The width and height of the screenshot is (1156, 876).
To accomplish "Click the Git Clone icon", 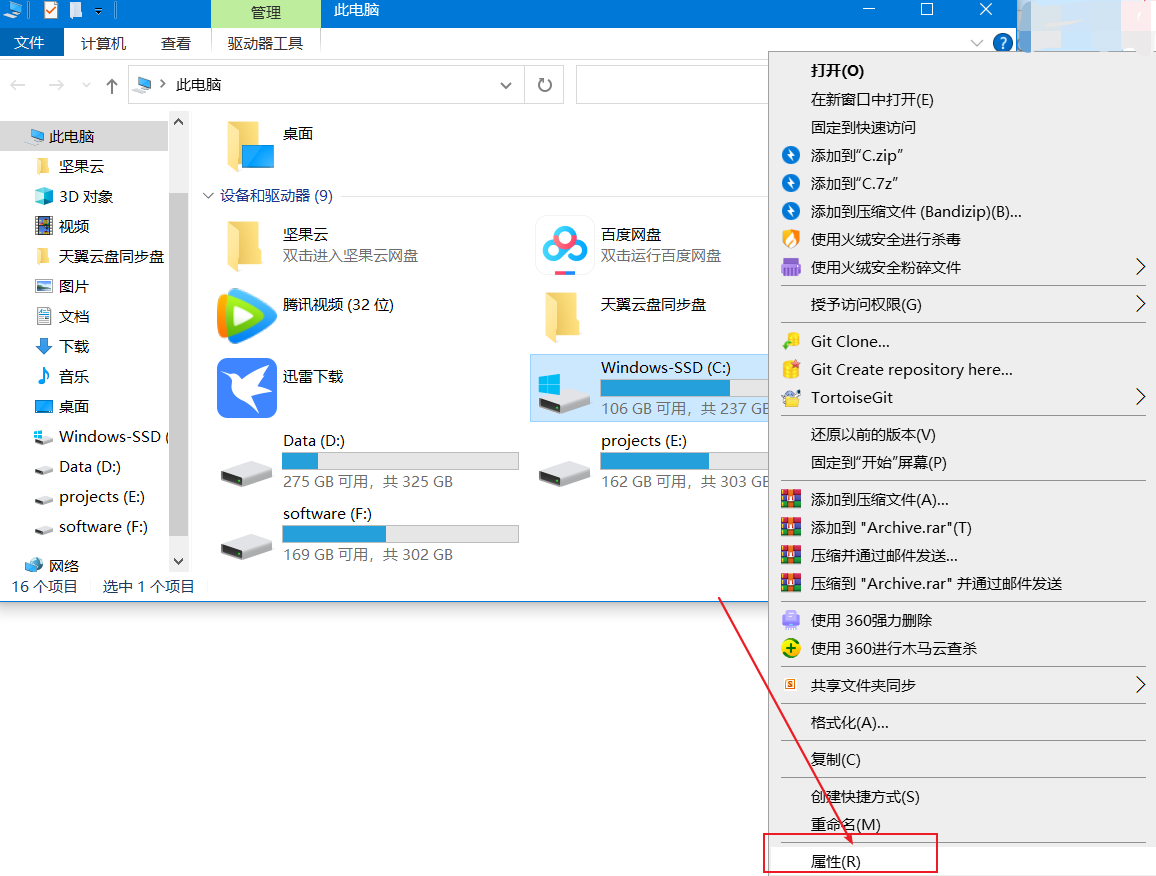I will [x=791, y=341].
